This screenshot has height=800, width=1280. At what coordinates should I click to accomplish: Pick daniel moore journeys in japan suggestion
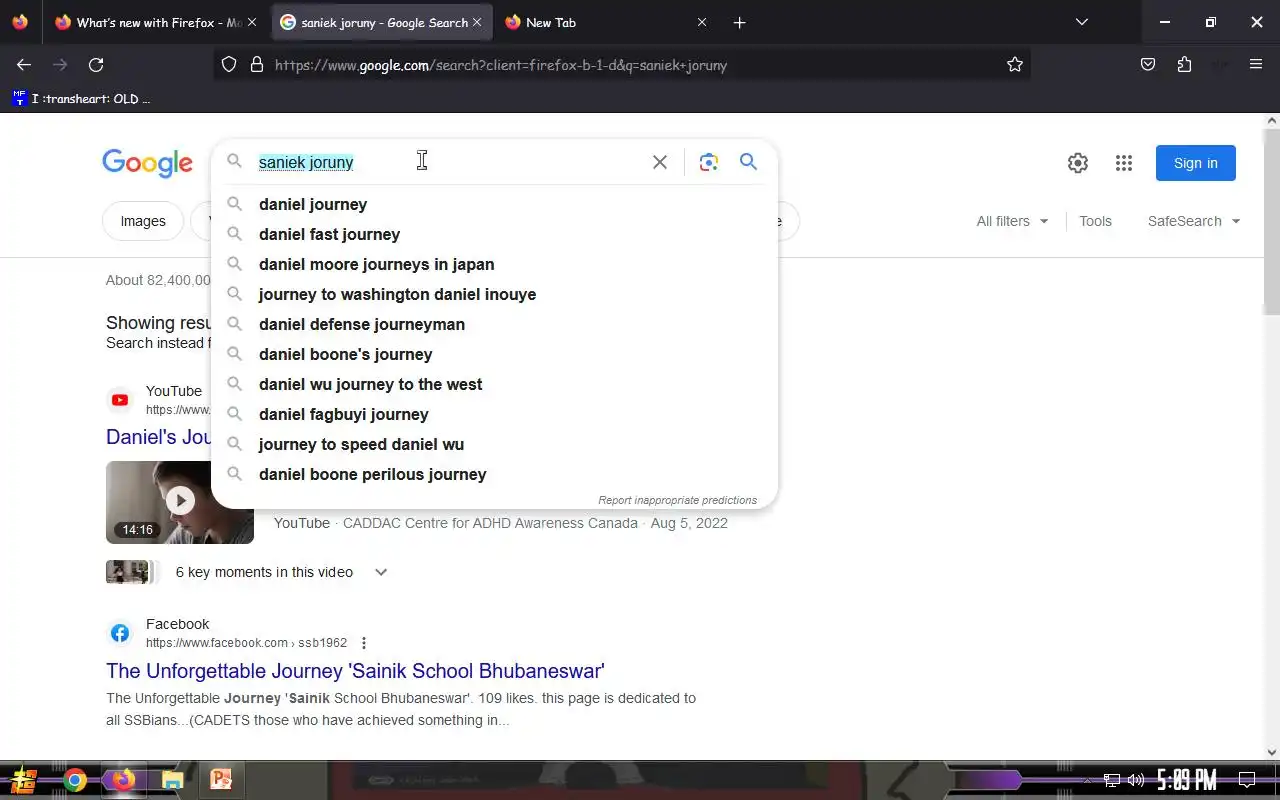point(494,264)
